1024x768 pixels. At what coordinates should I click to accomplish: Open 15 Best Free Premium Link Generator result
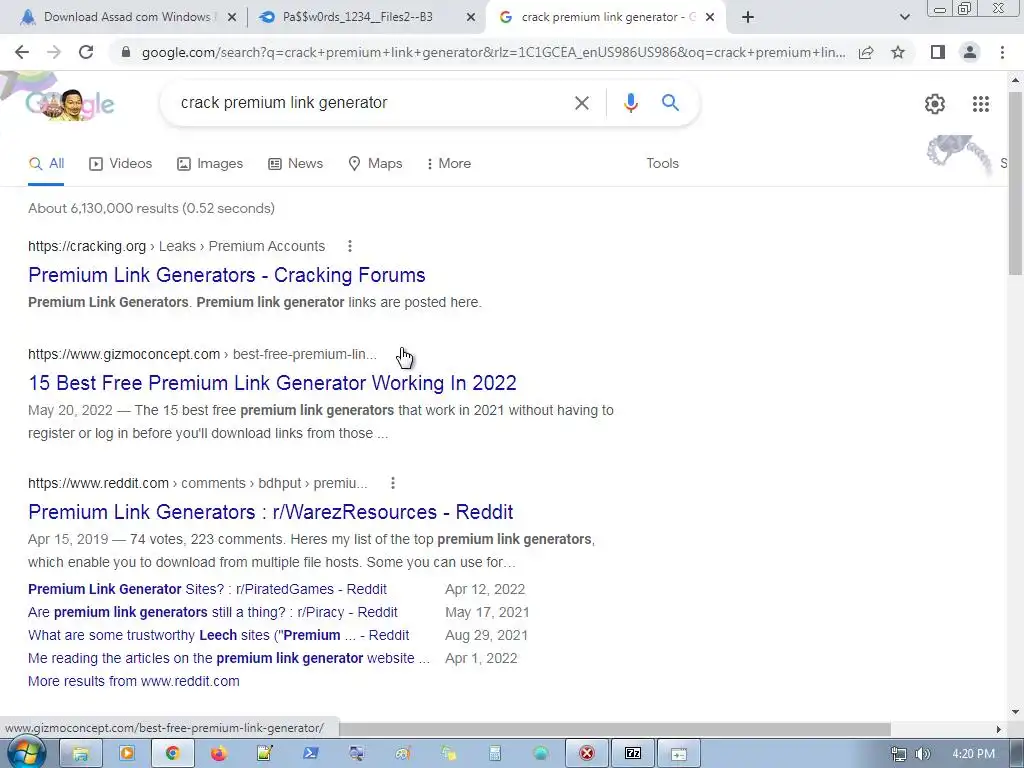272,383
